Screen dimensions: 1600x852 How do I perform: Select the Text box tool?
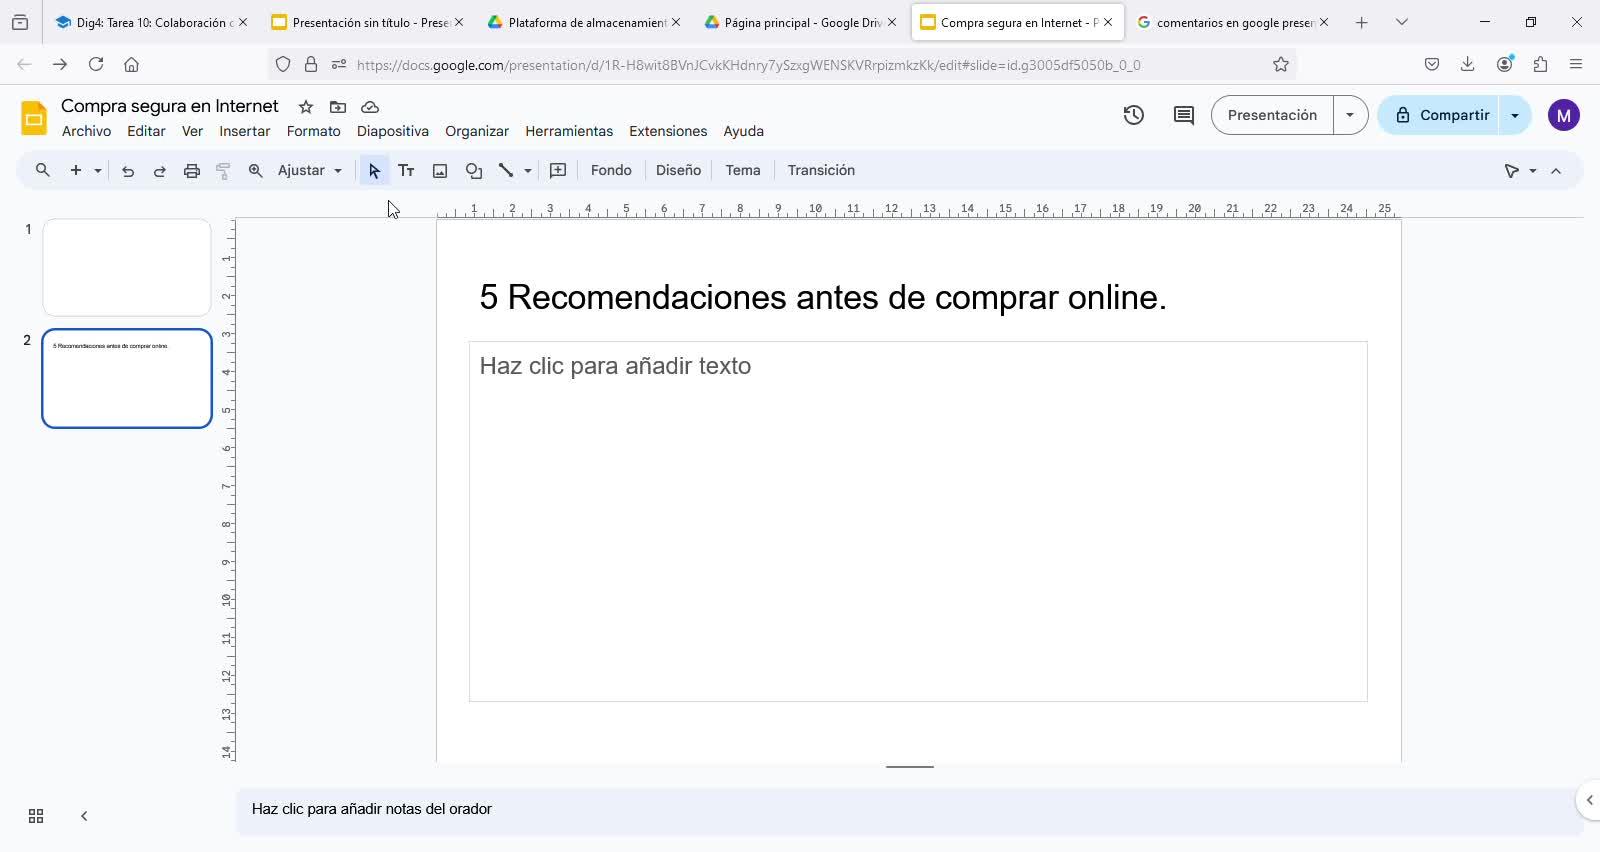pyautogui.click(x=406, y=171)
